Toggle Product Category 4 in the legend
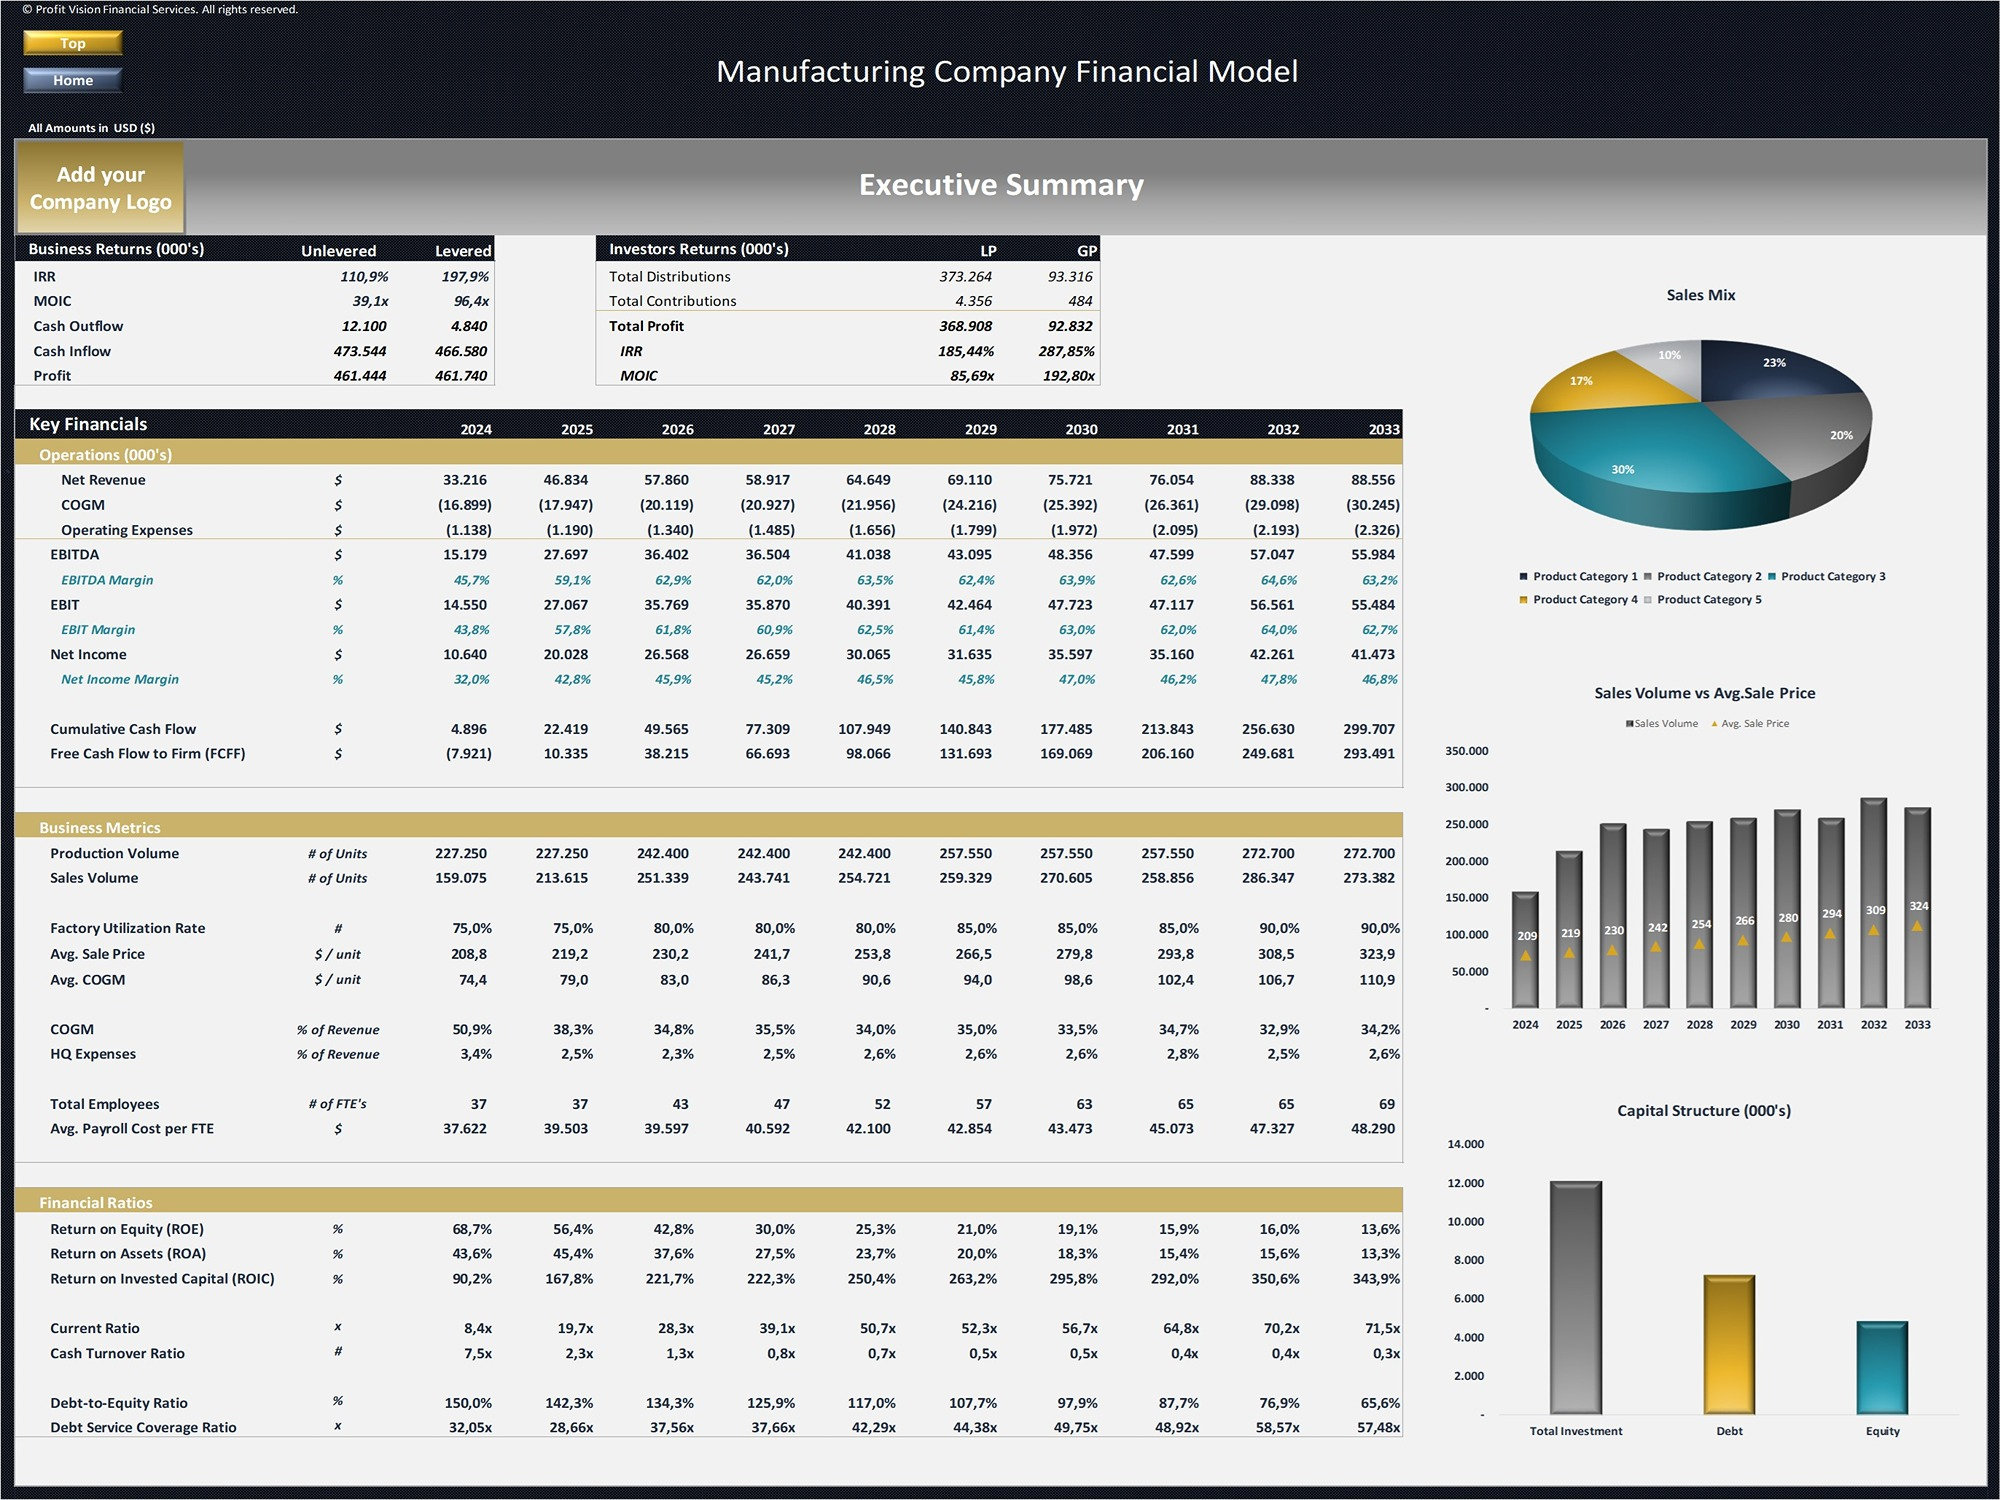This screenshot has height=1500, width=2000. 1585,599
